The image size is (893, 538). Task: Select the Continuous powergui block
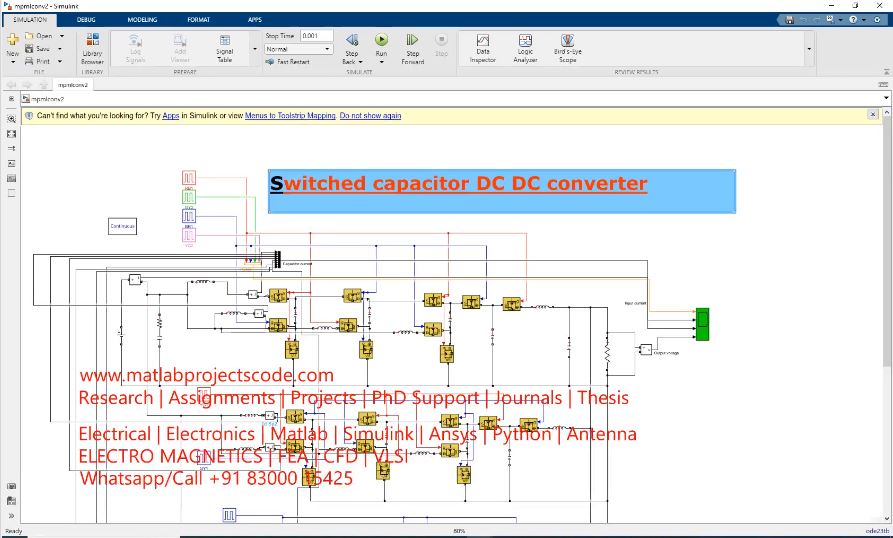coord(122,227)
